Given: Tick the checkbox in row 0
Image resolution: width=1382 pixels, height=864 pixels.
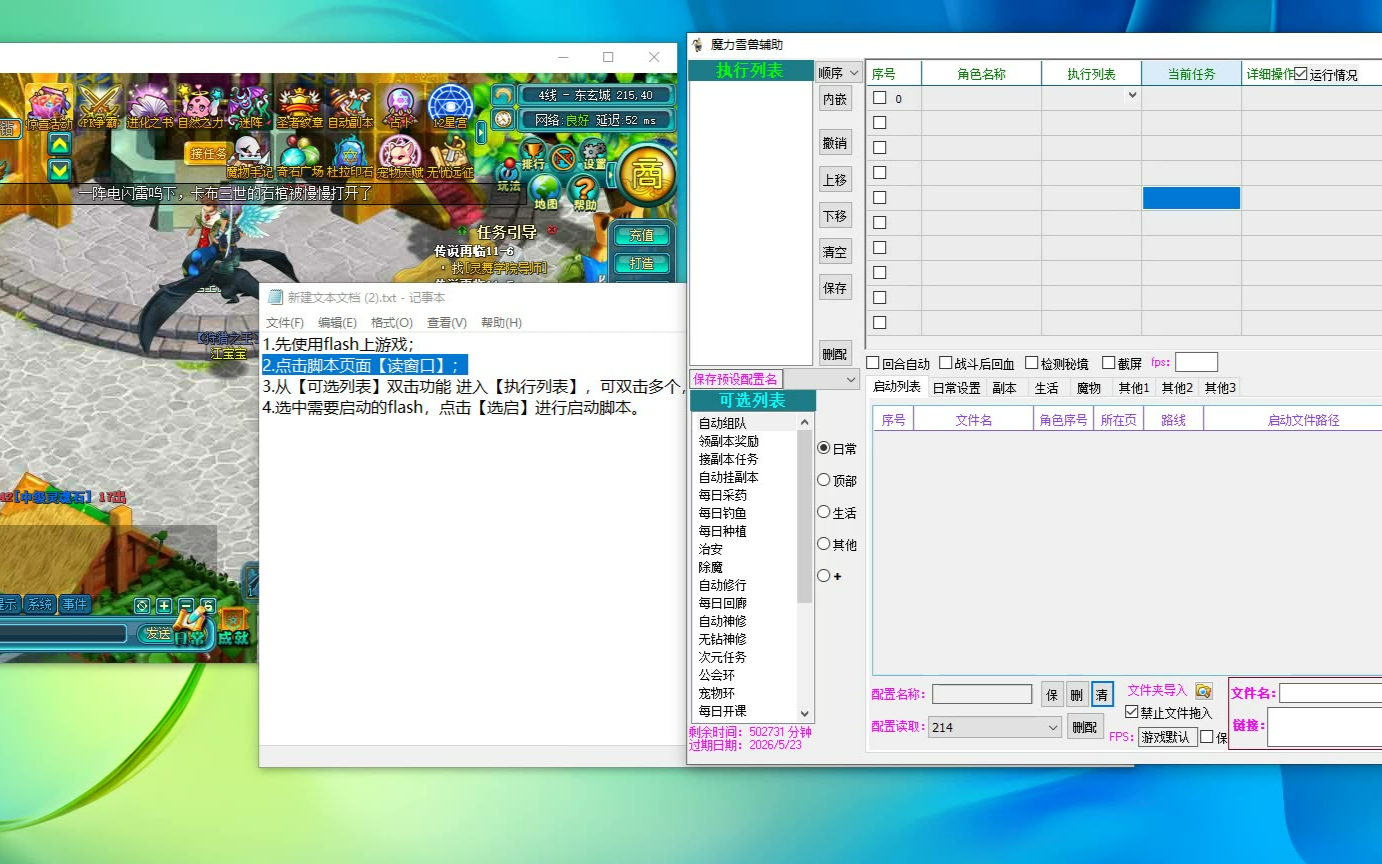Looking at the screenshot, I should (x=880, y=98).
